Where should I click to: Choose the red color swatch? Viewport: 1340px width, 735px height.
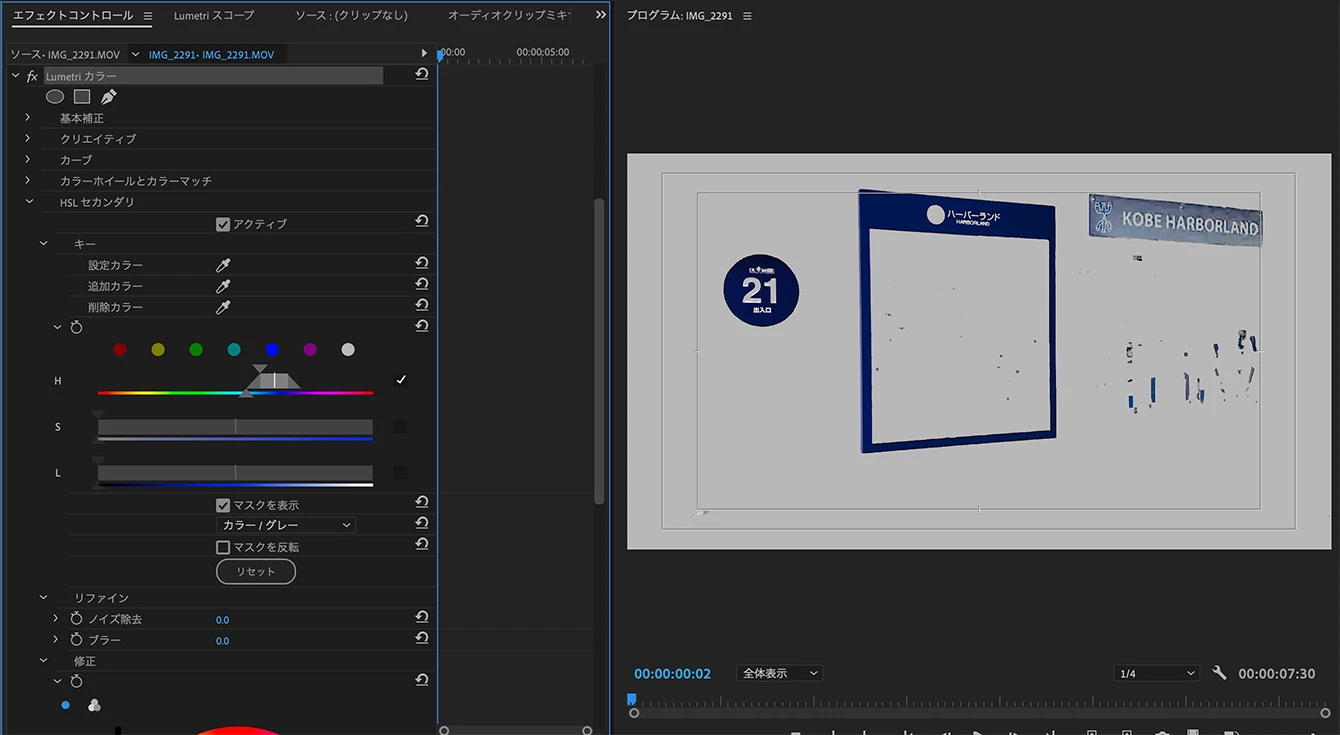point(120,349)
